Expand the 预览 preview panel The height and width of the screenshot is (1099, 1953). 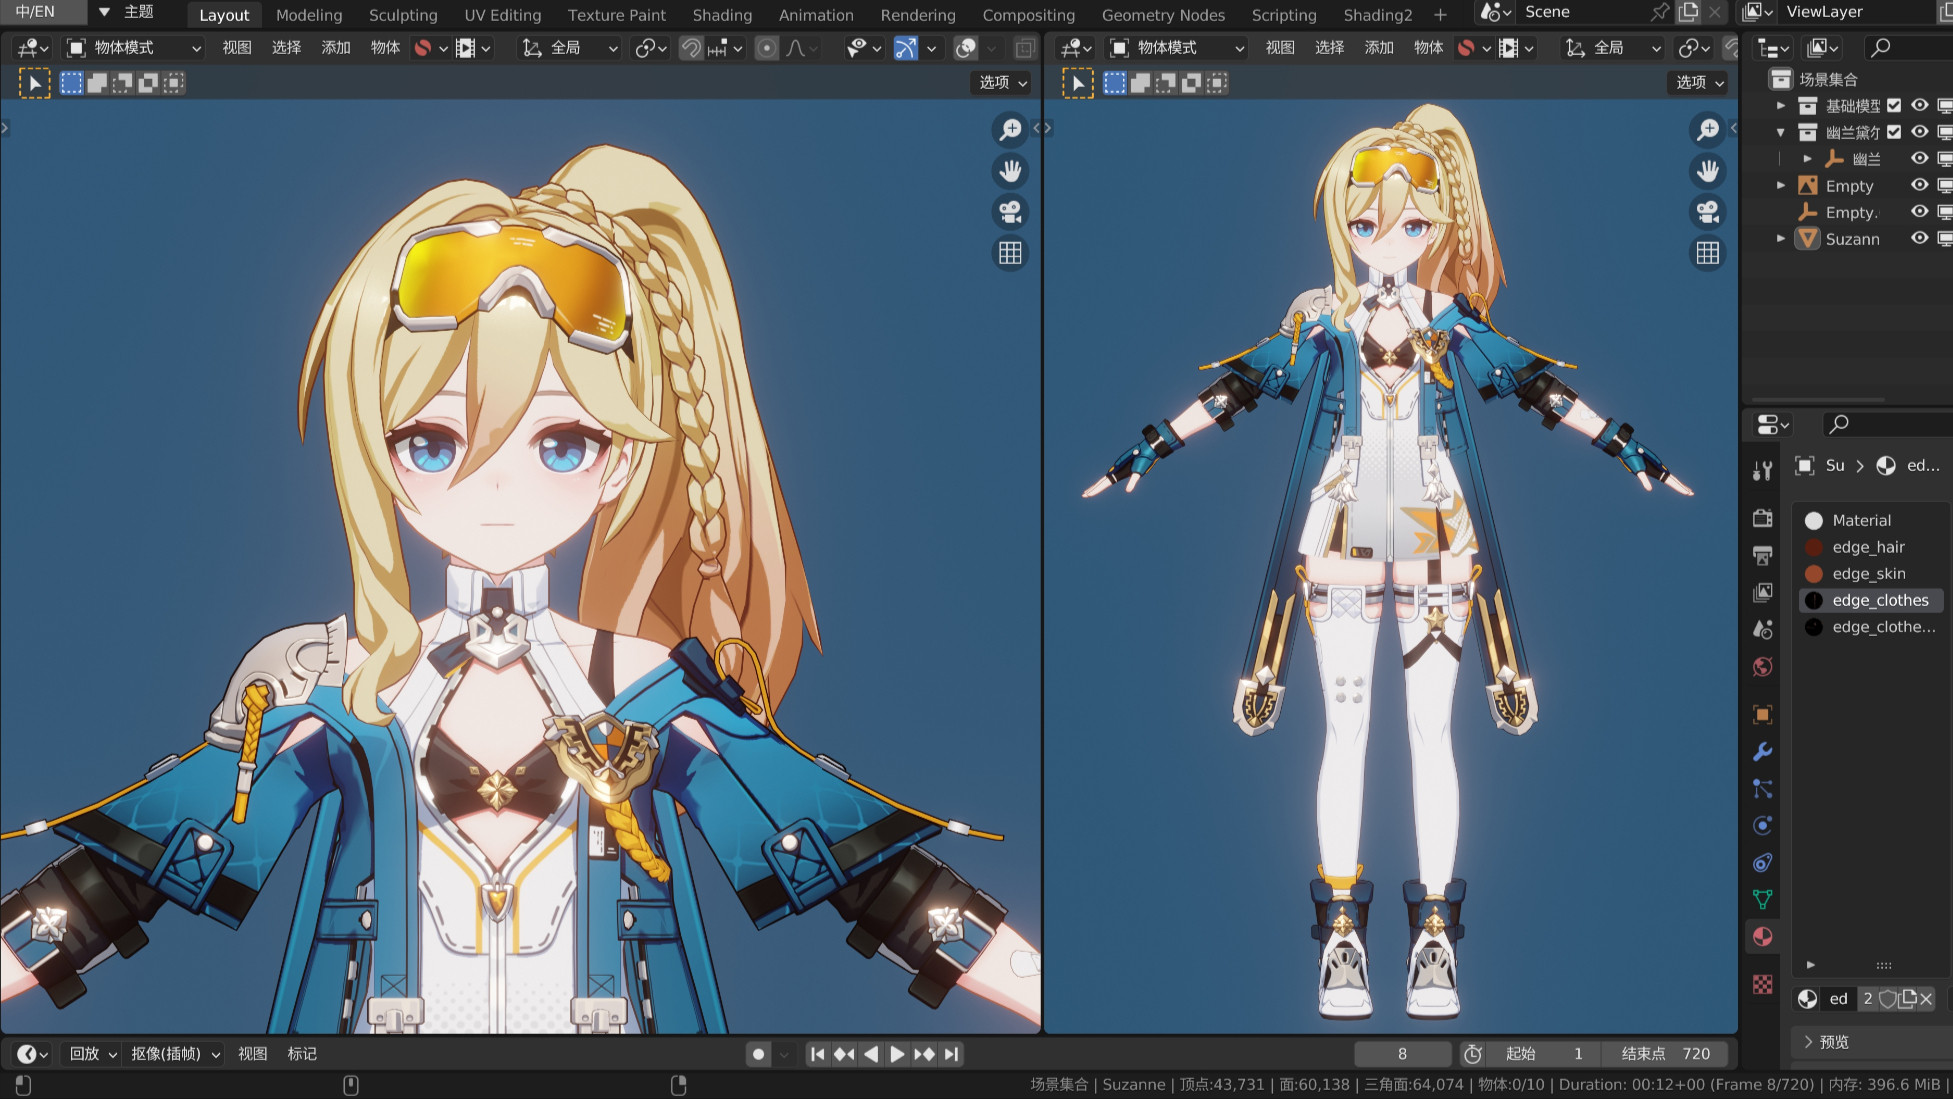pos(1832,1042)
